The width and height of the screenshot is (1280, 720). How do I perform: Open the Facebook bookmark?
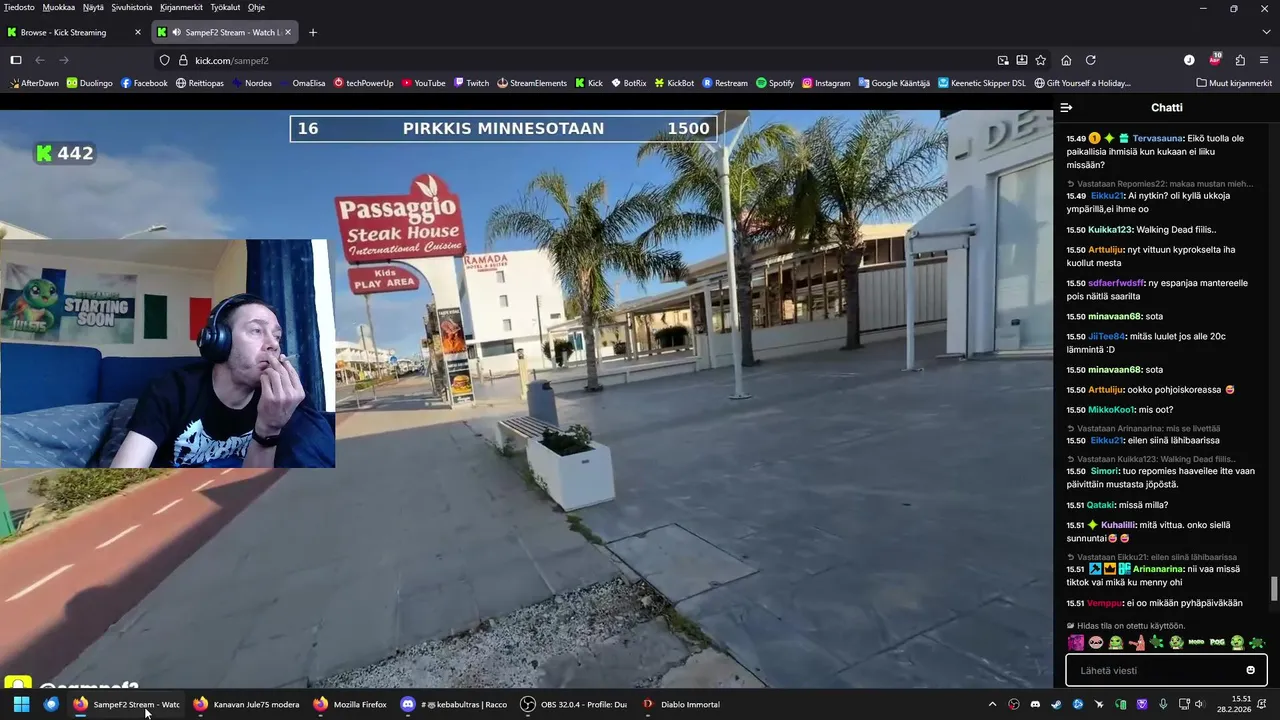click(x=144, y=83)
